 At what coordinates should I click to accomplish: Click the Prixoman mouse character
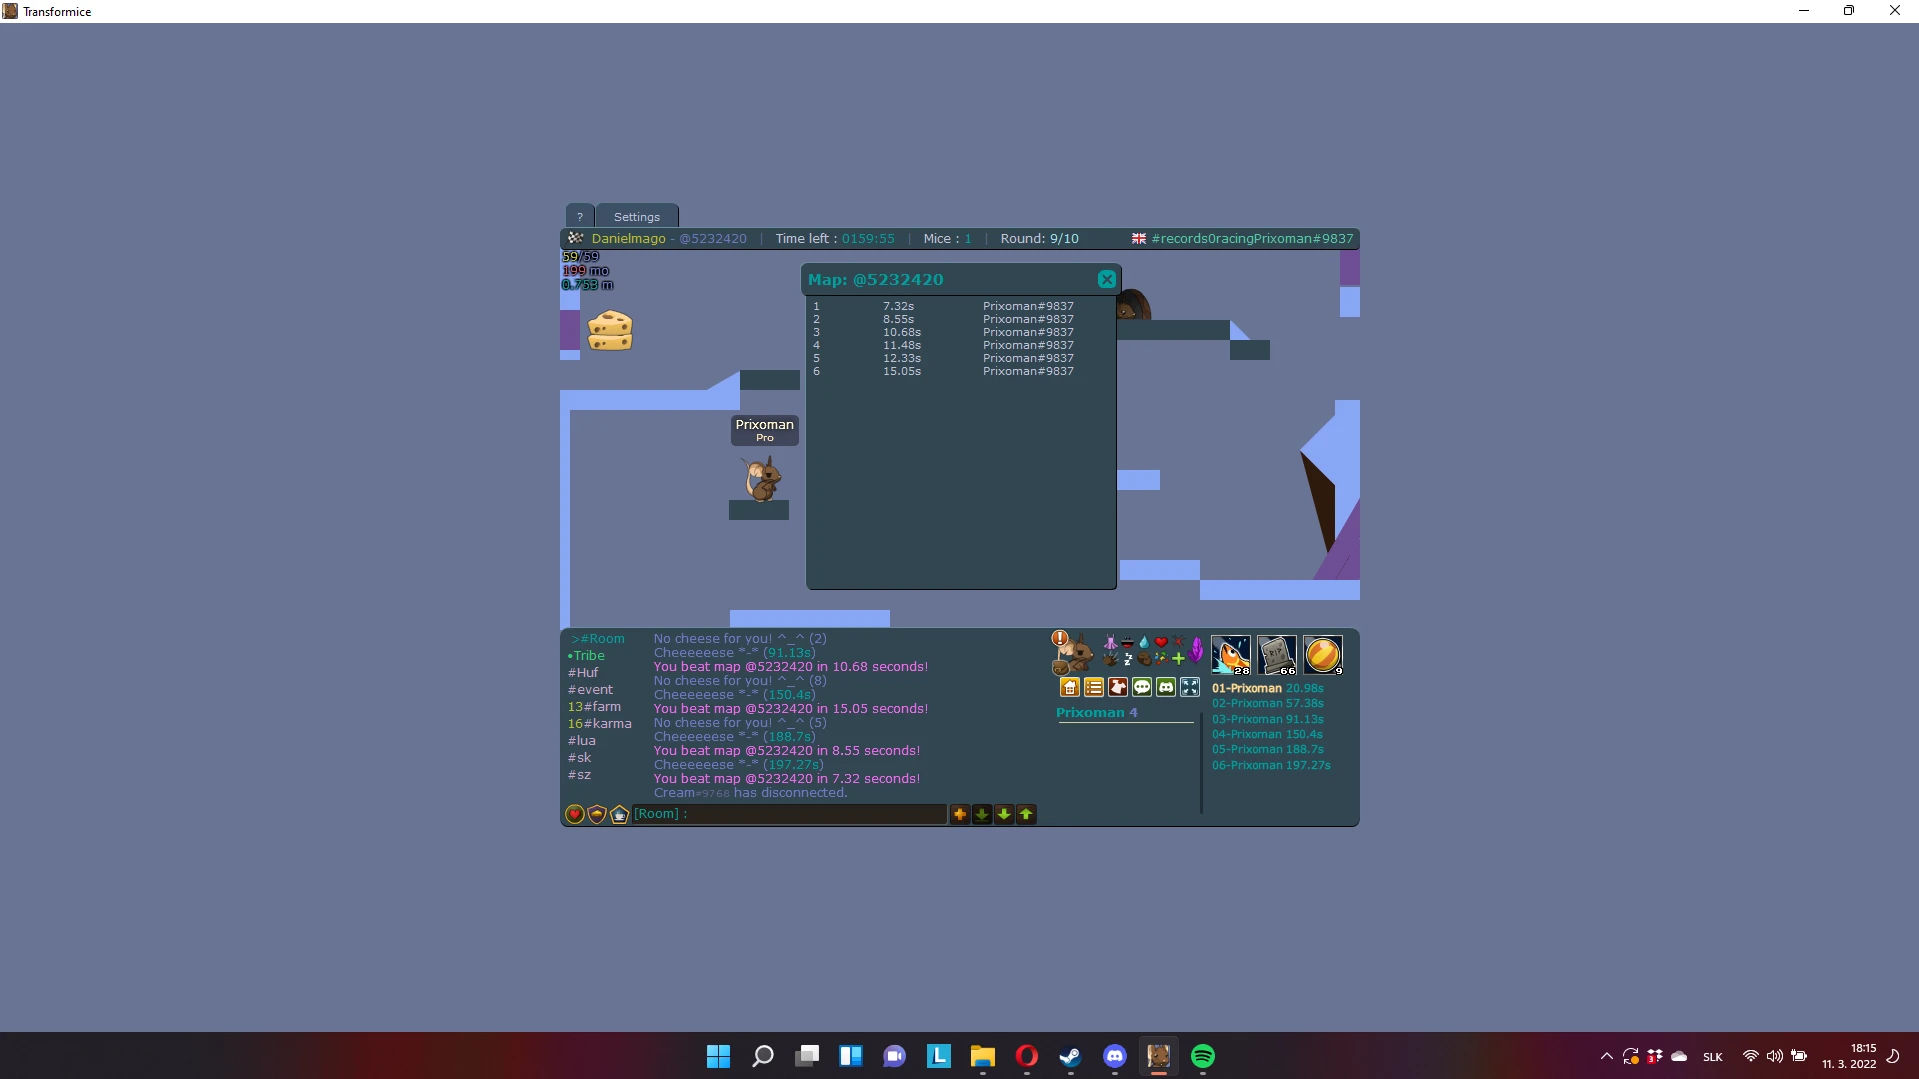[x=762, y=479]
